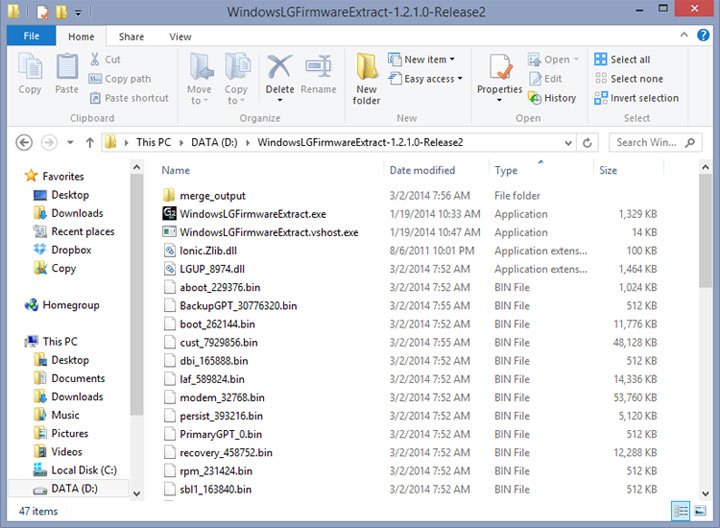720x528 pixels.
Task: Refresh the current folder
Action: tap(587, 143)
